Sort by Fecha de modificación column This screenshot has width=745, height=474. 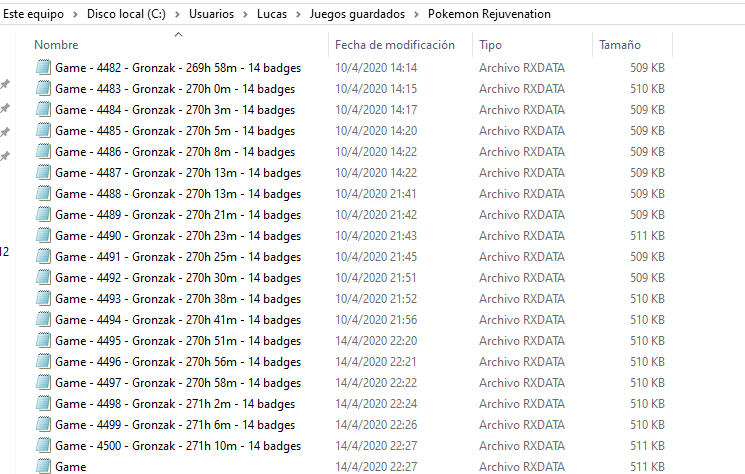coord(394,45)
